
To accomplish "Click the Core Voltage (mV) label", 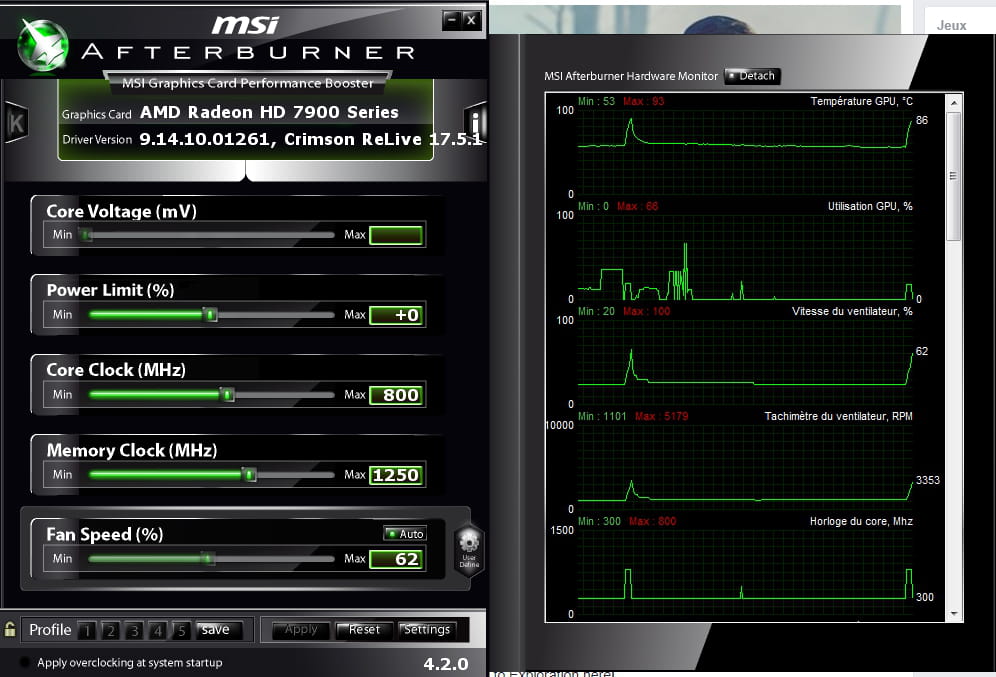I will point(121,211).
